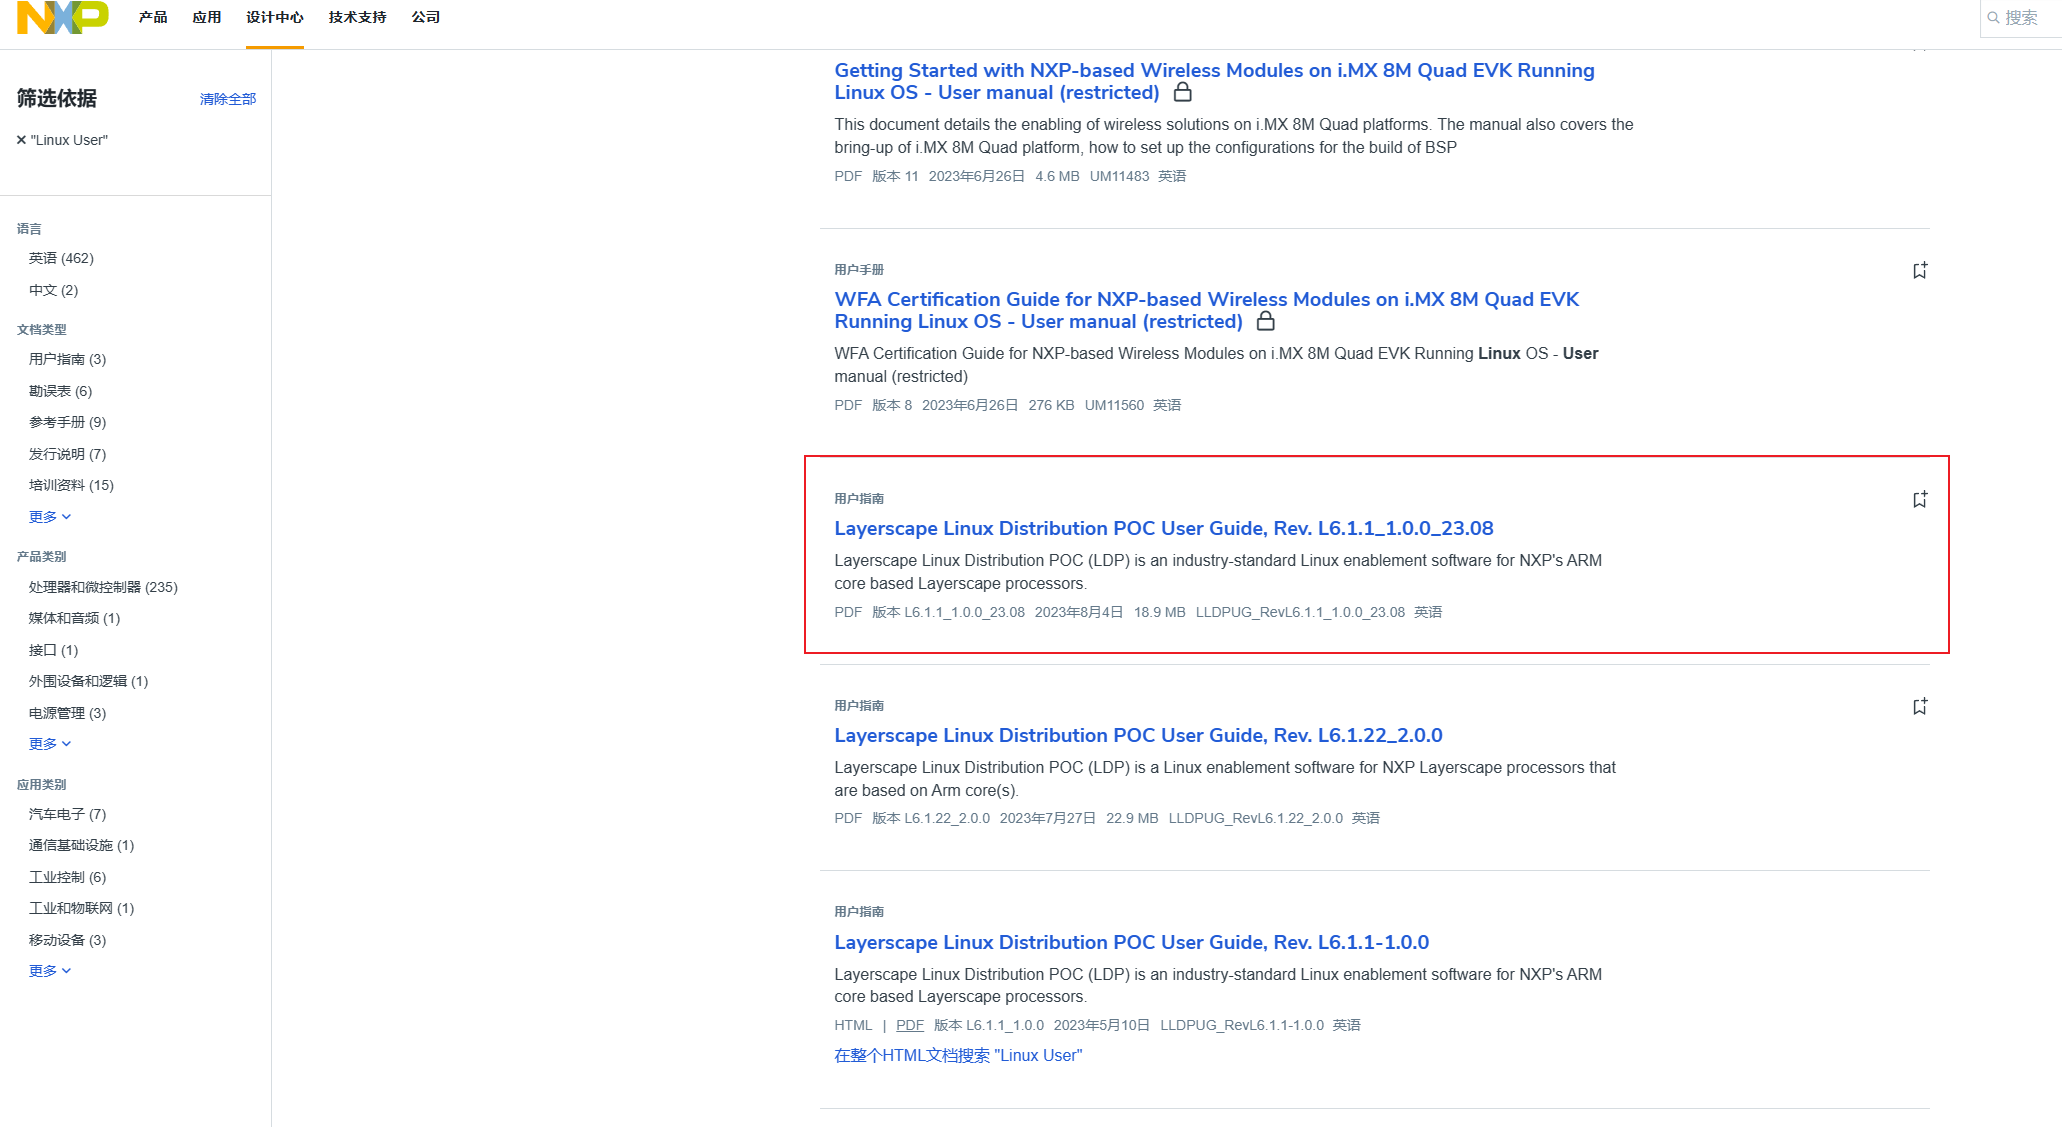
Task: Open the 应用 menu
Action: tap(207, 17)
